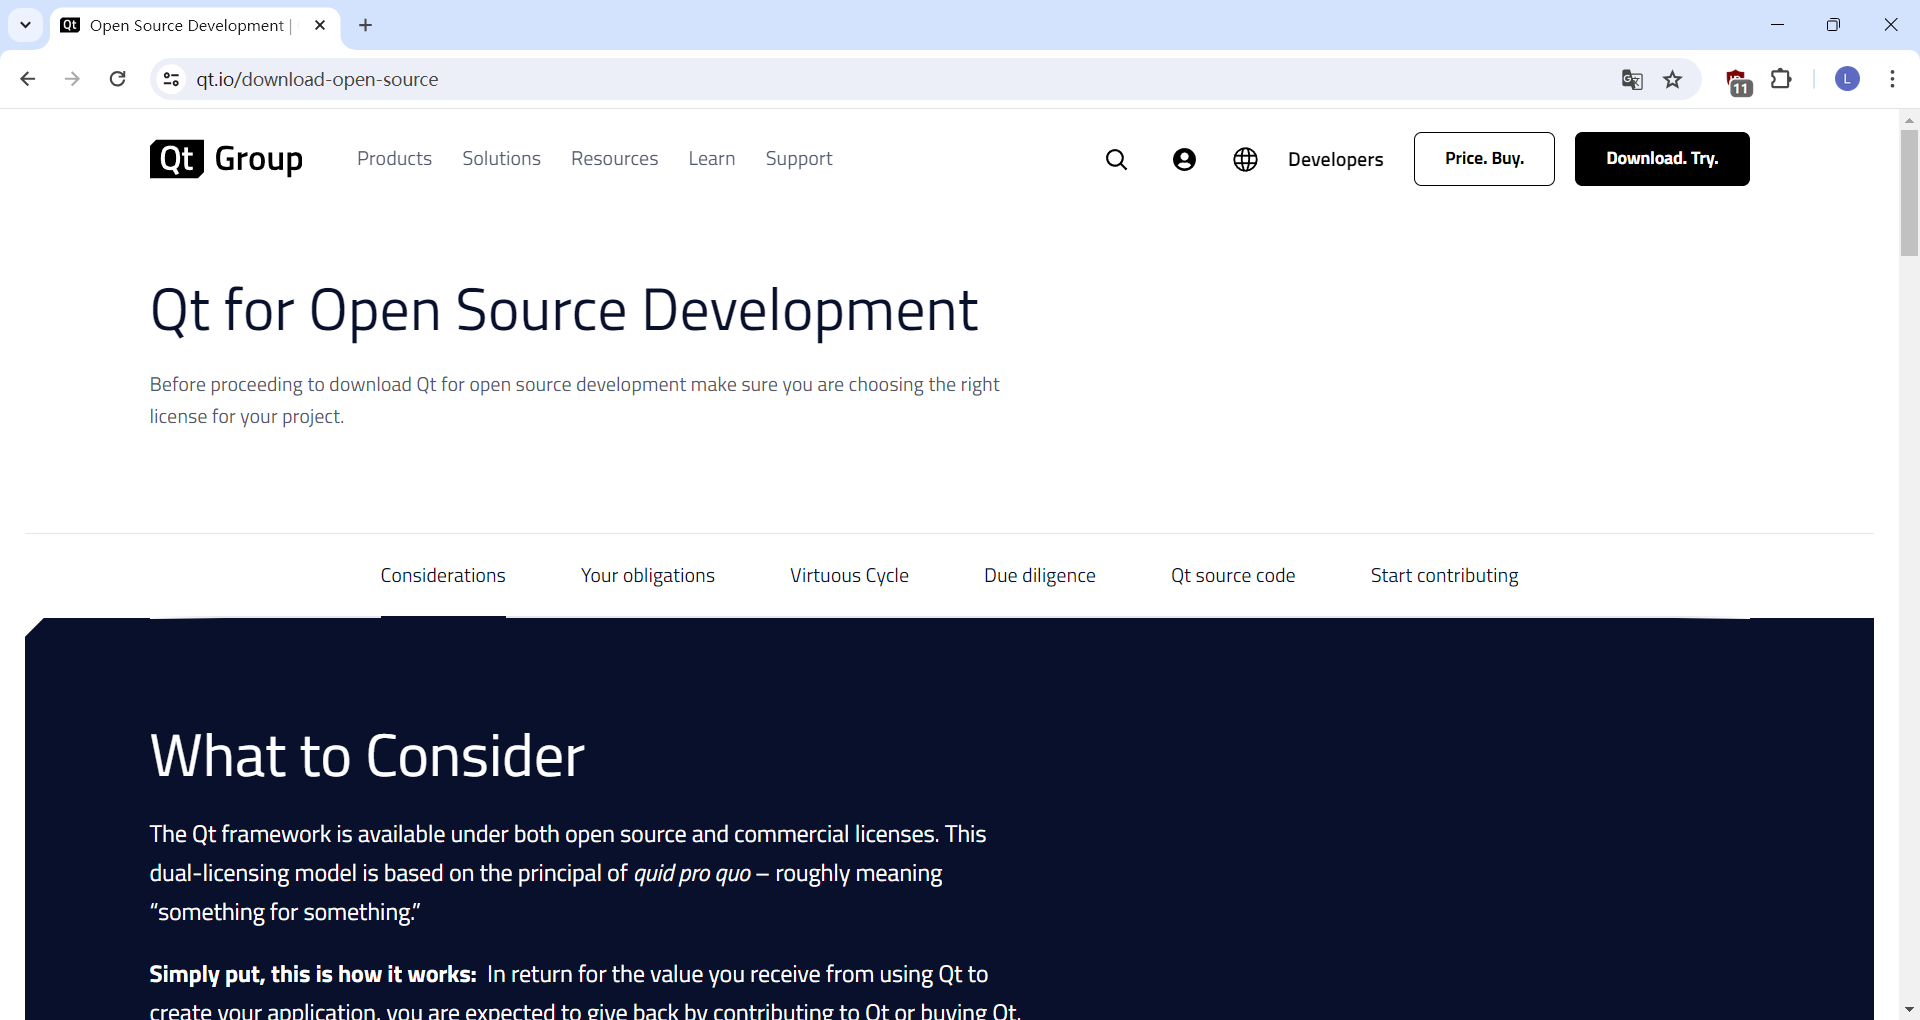This screenshot has height=1020, width=1920.
Task: Click the user account icon
Action: (x=1184, y=160)
